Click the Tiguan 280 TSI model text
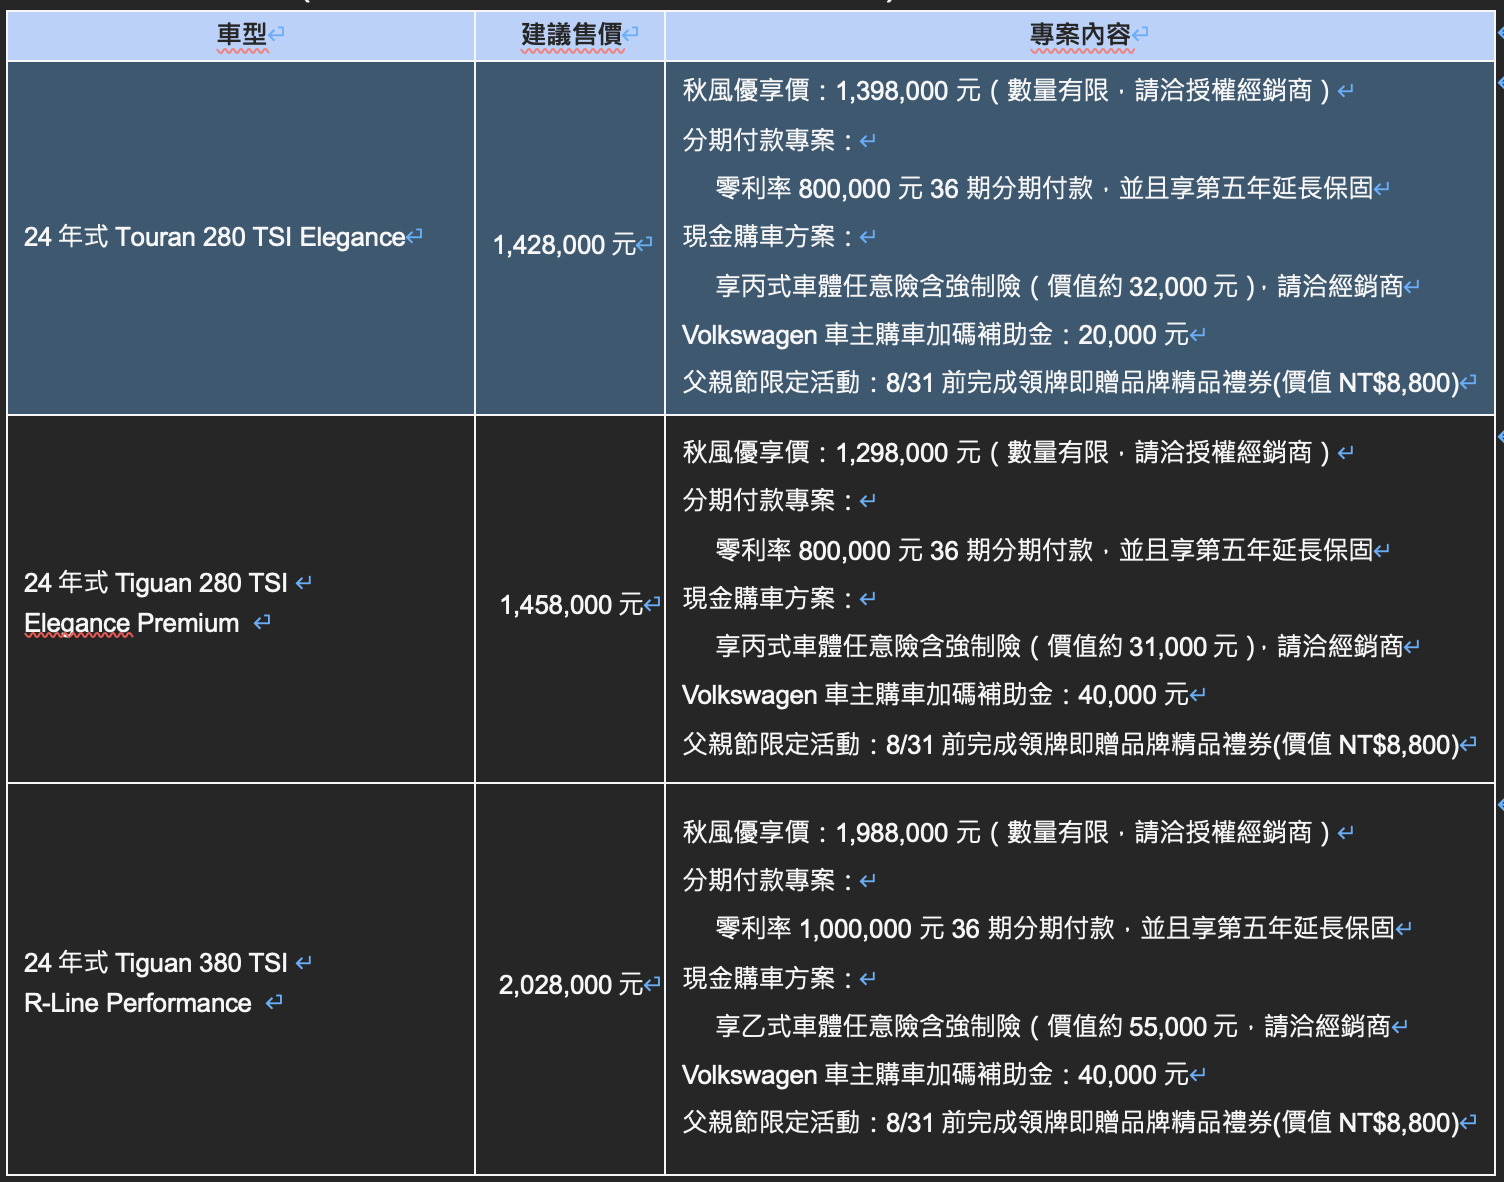Image resolution: width=1504 pixels, height=1182 pixels. tap(156, 583)
